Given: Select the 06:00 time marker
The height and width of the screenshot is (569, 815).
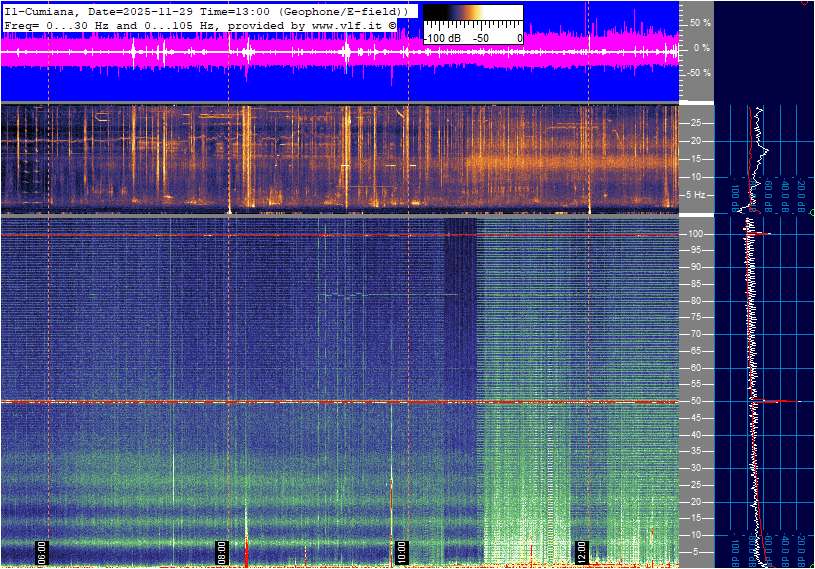Looking at the screenshot, I should pos(42,550).
